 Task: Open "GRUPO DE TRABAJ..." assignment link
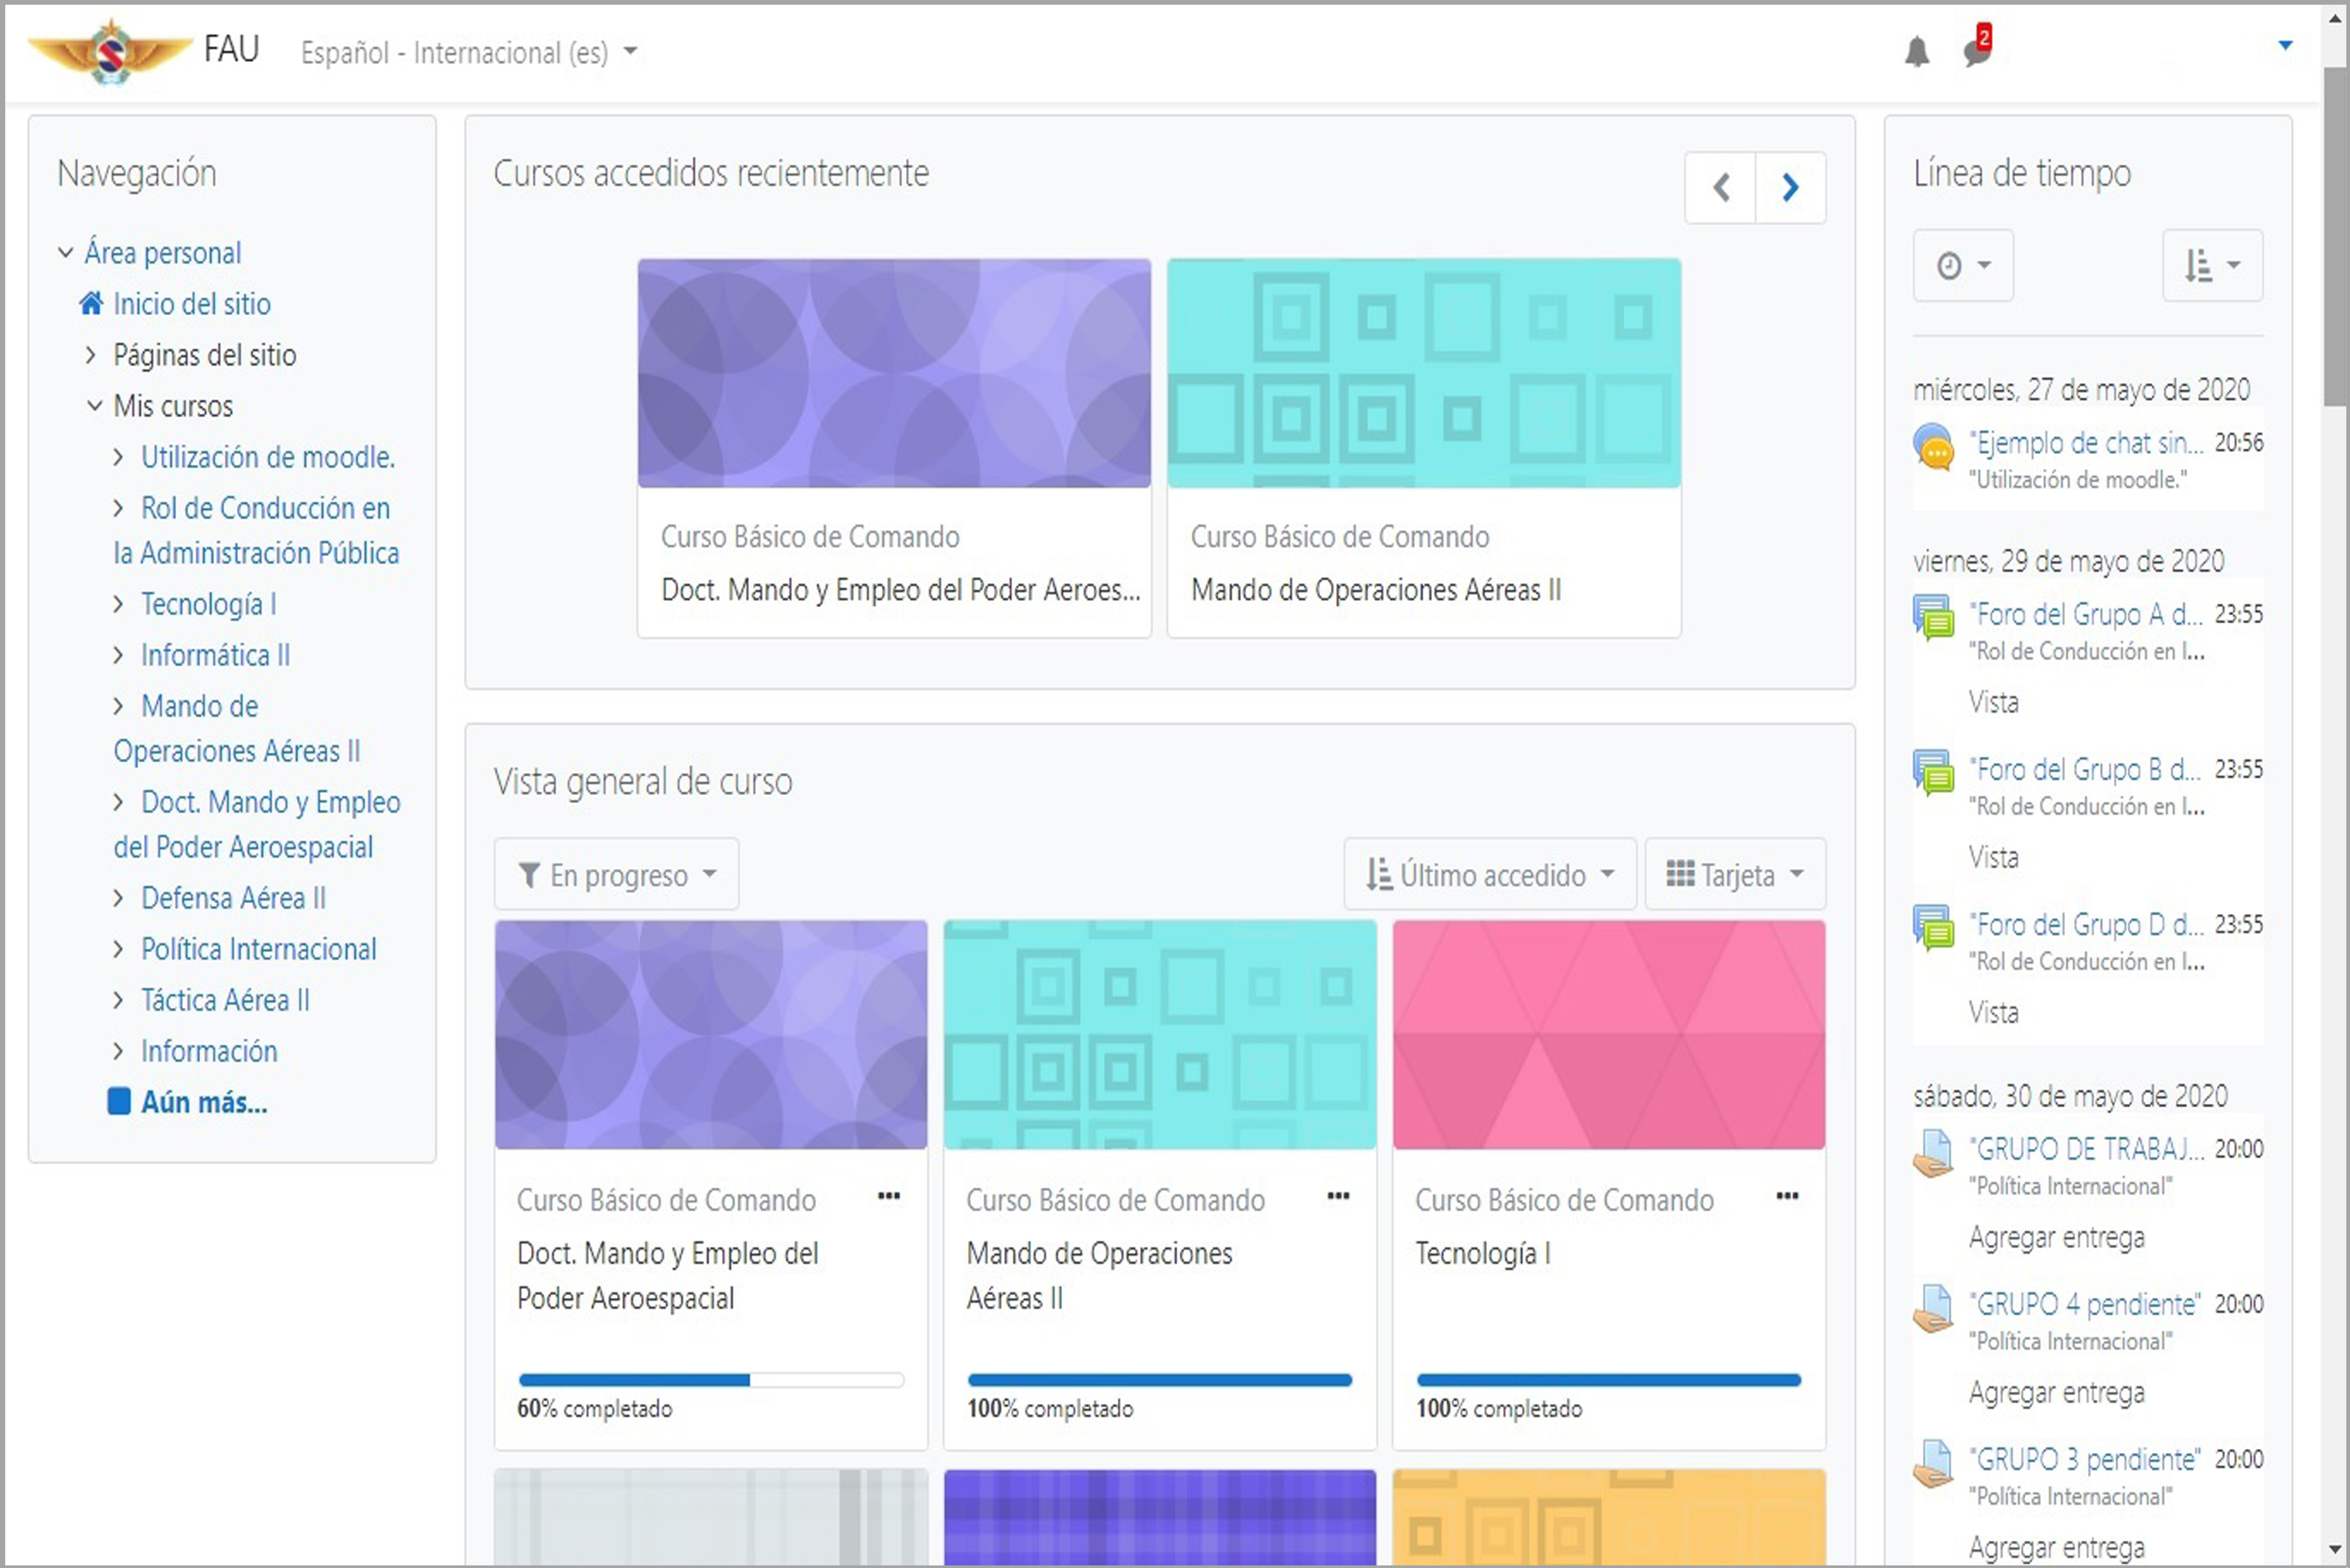pos(2086,1149)
